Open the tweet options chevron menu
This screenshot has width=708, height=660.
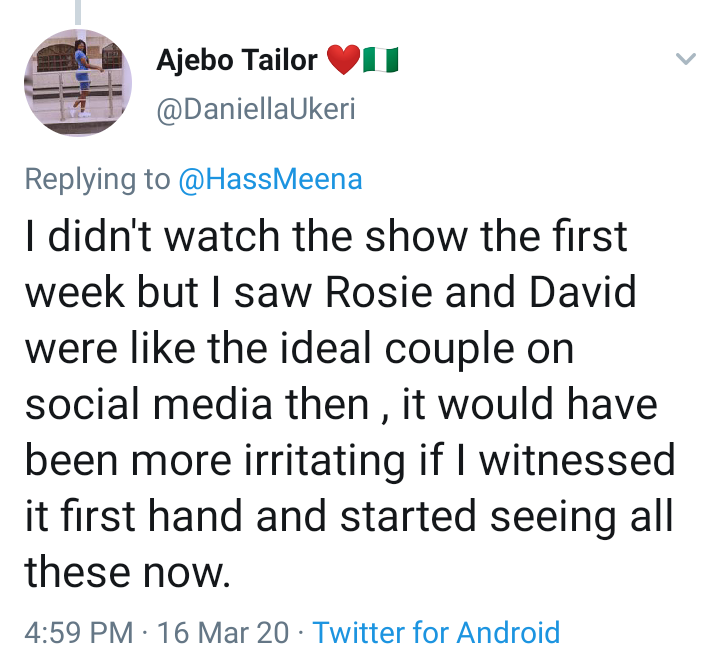coord(685,60)
